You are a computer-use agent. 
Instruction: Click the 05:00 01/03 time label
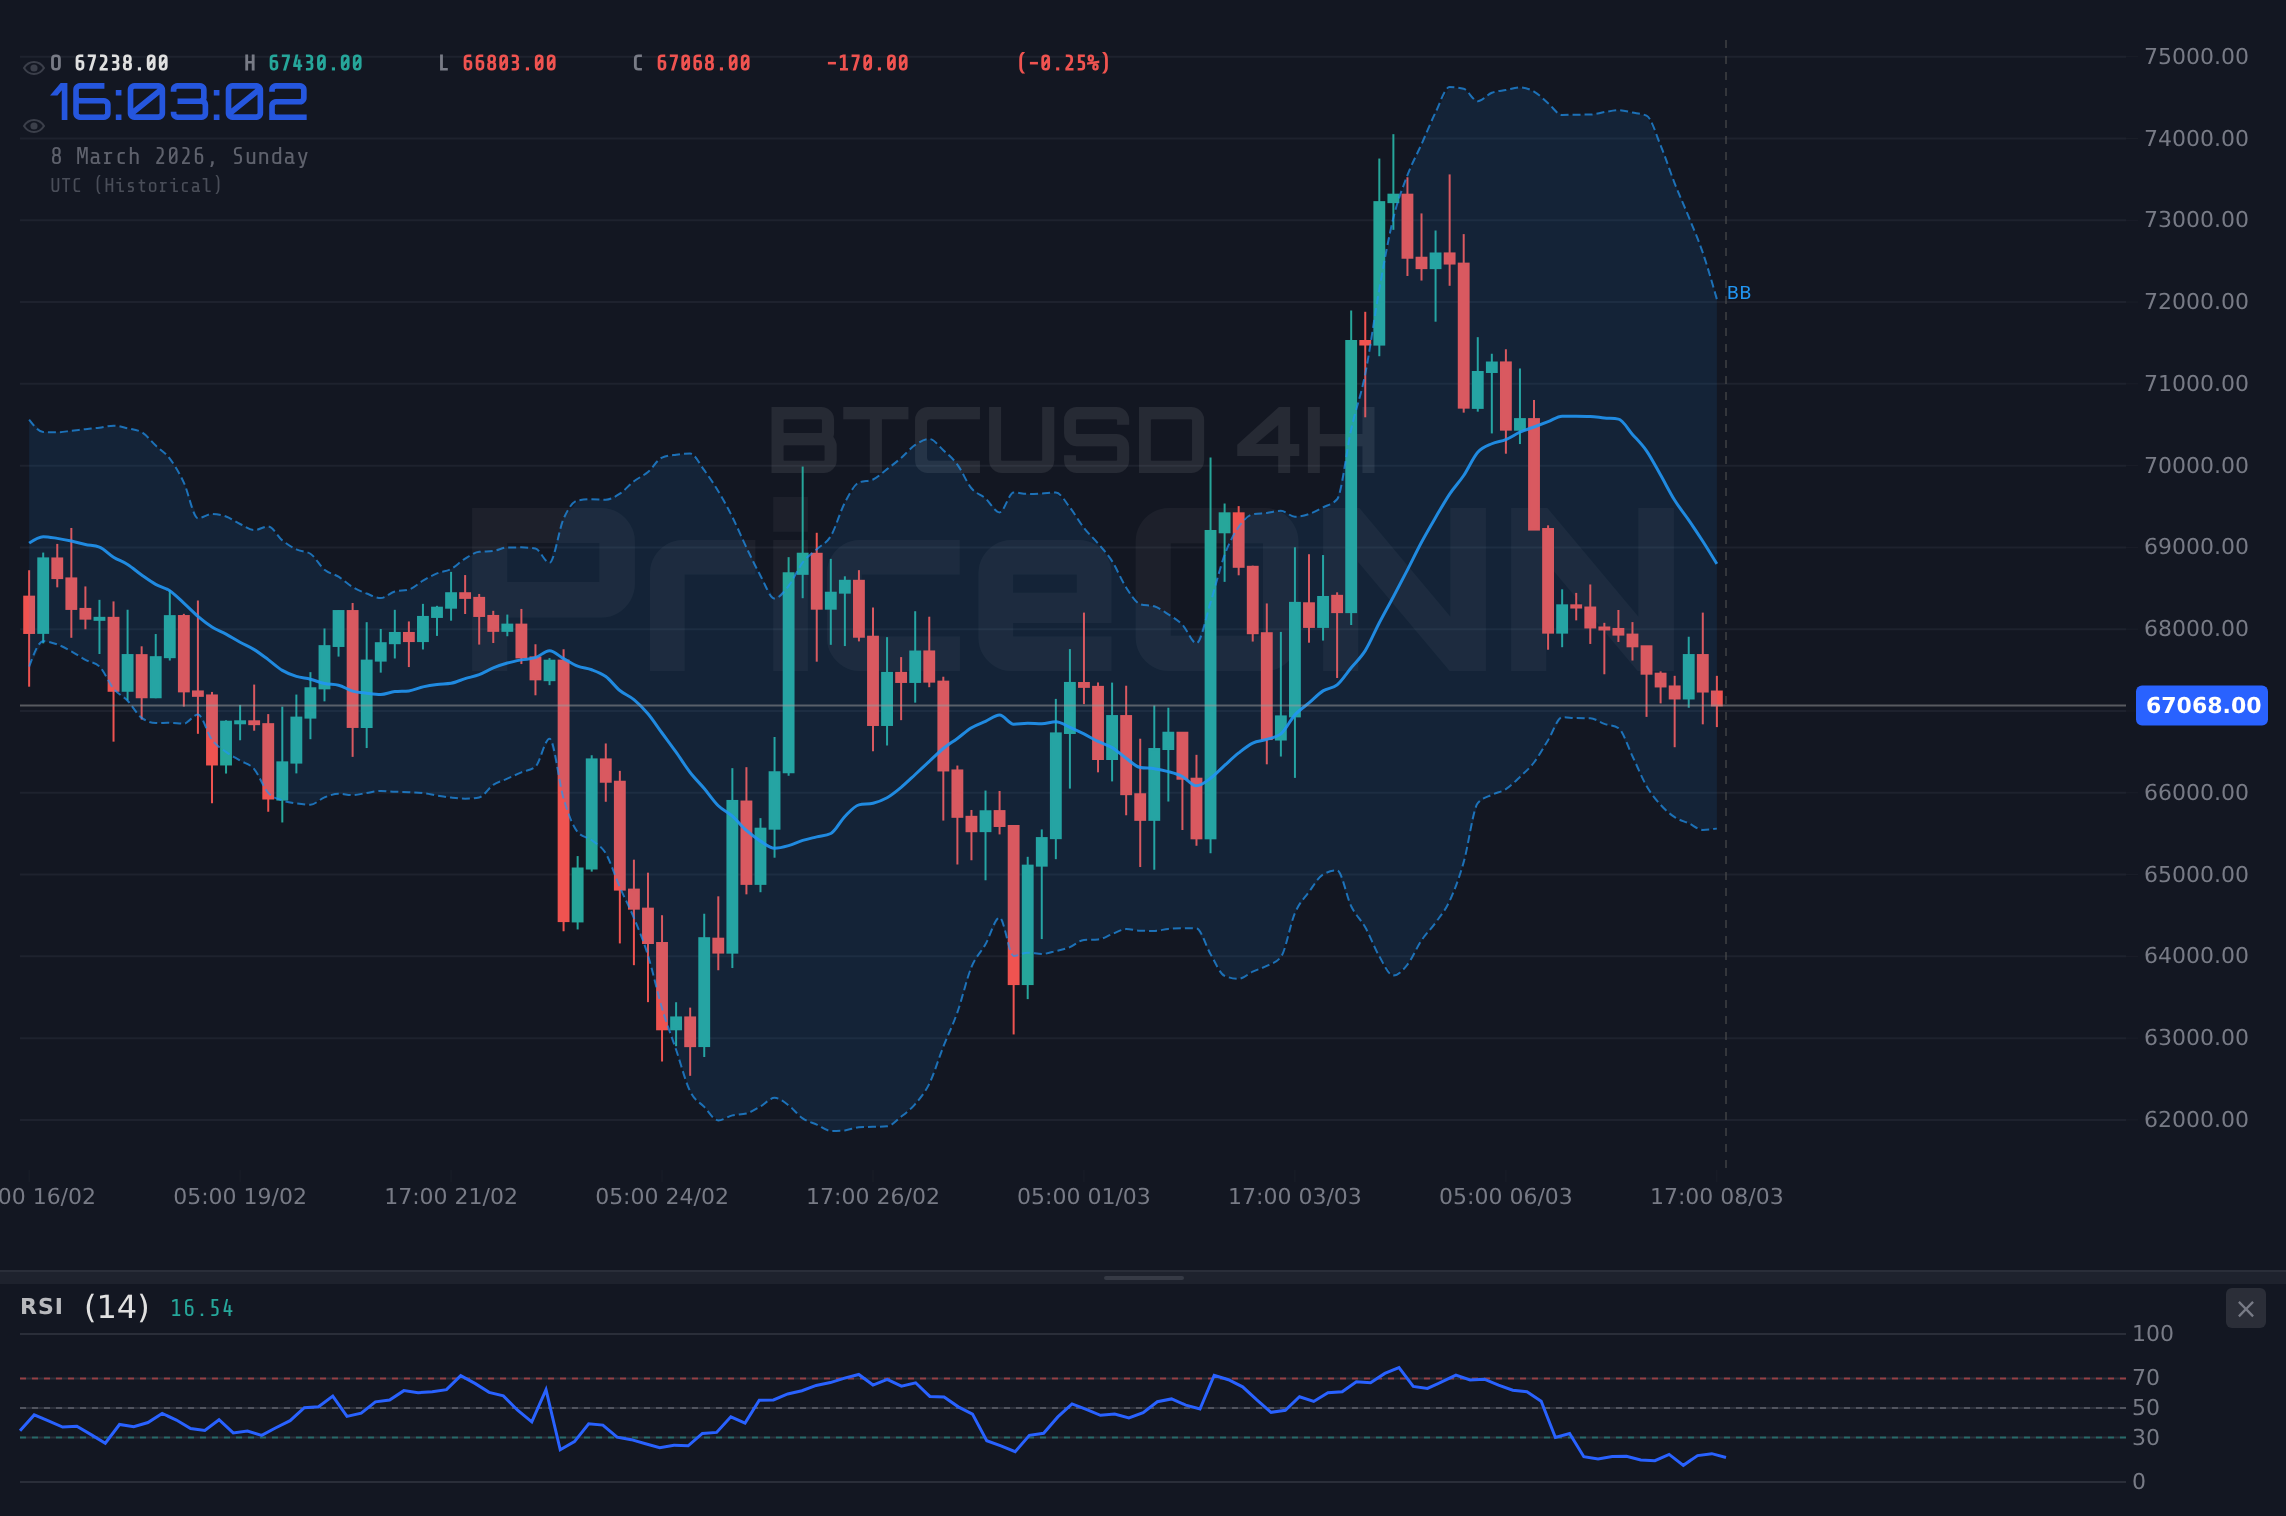(1084, 1197)
